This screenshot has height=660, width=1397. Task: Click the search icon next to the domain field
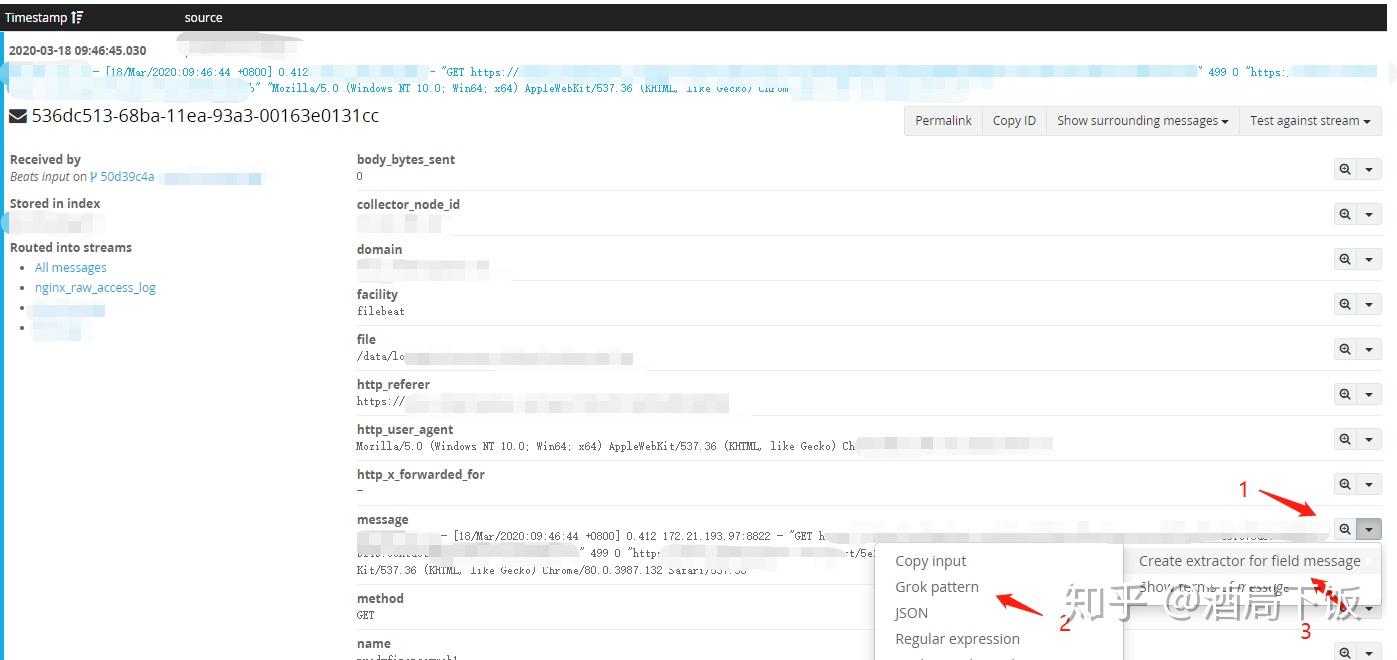tap(1346, 258)
